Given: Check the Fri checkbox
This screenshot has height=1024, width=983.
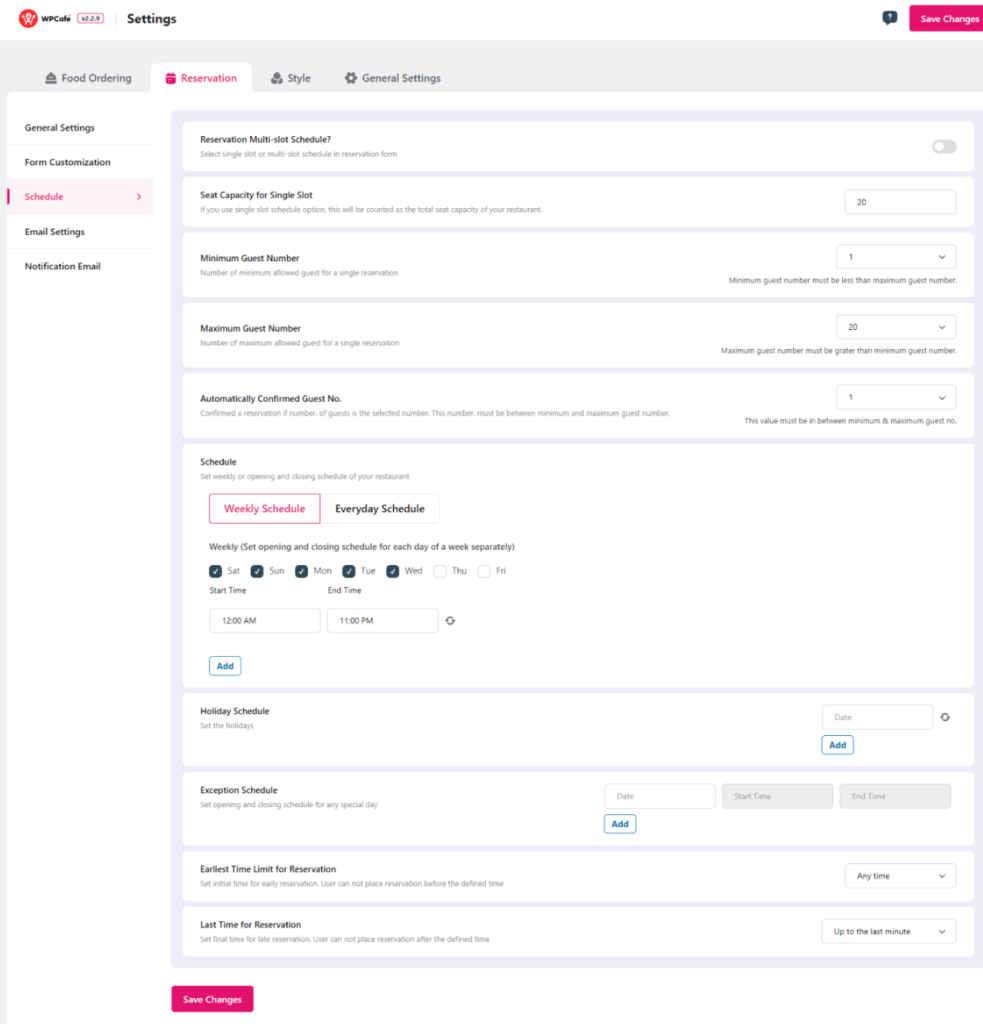Looking at the screenshot, I should tap(484, 571).
